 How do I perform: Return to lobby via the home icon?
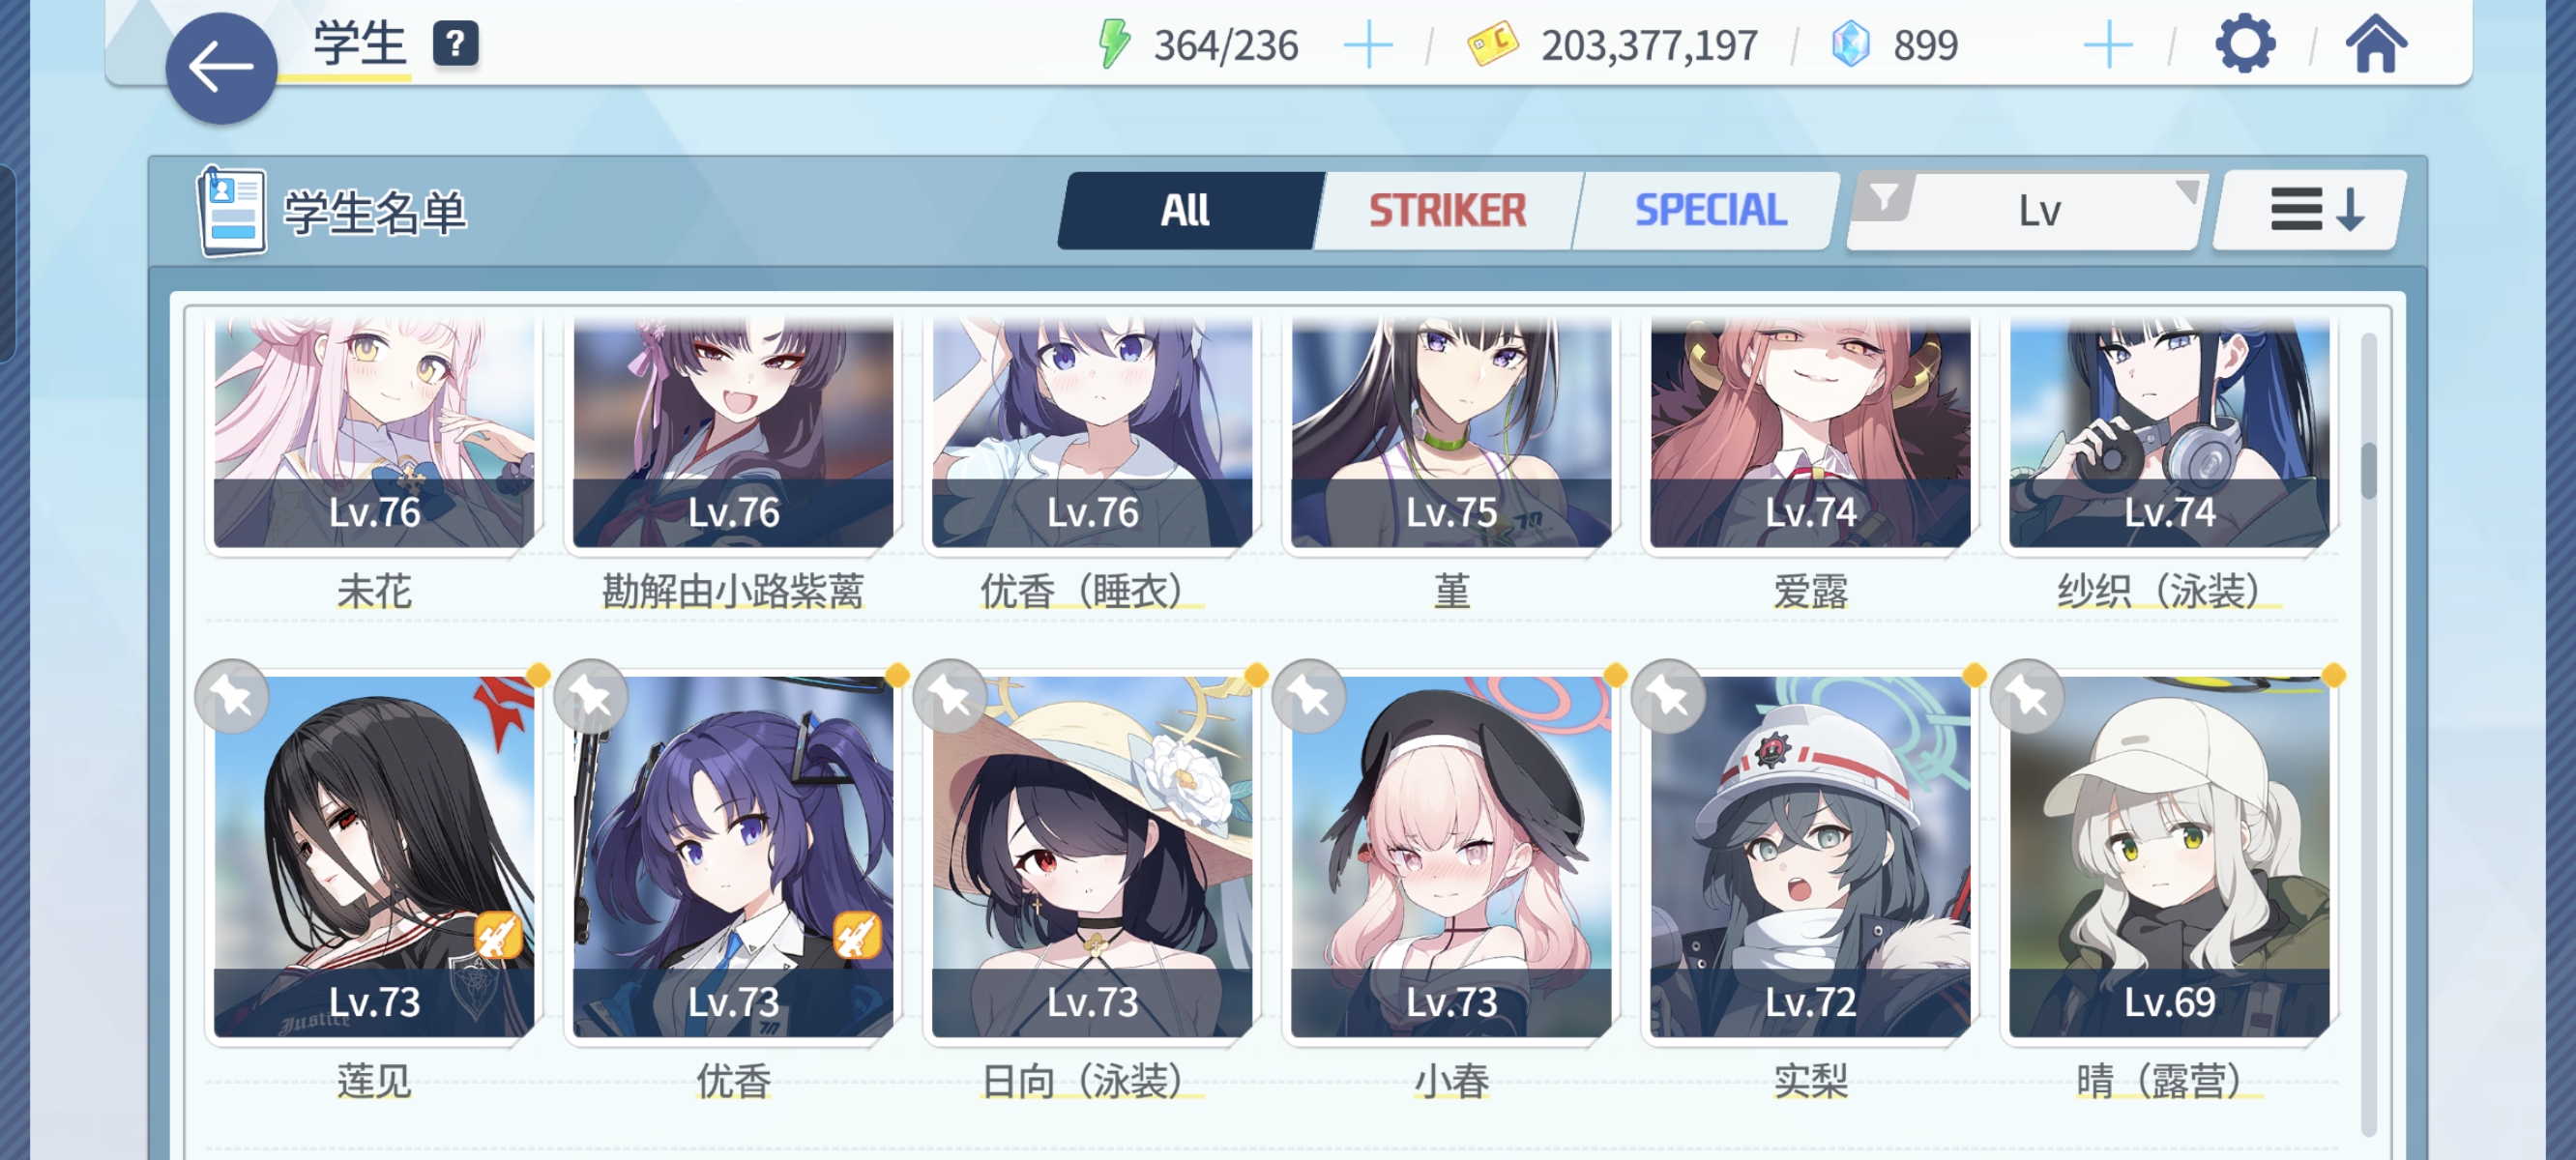click(2377, 44)
